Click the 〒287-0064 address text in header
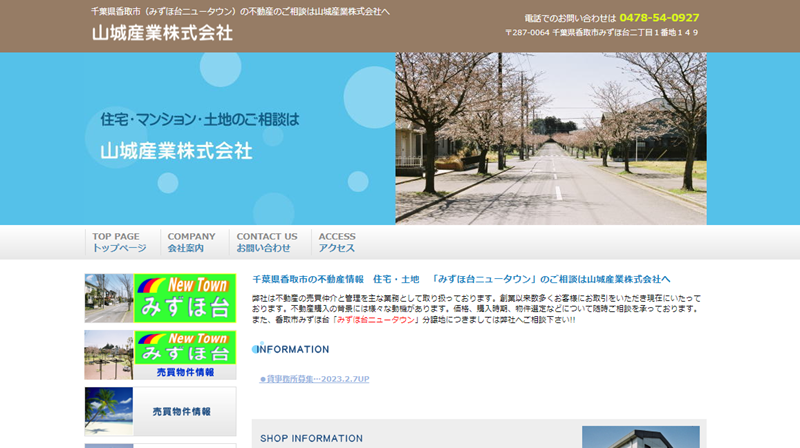This screenshot has height=448, width=800. [601, 33]
